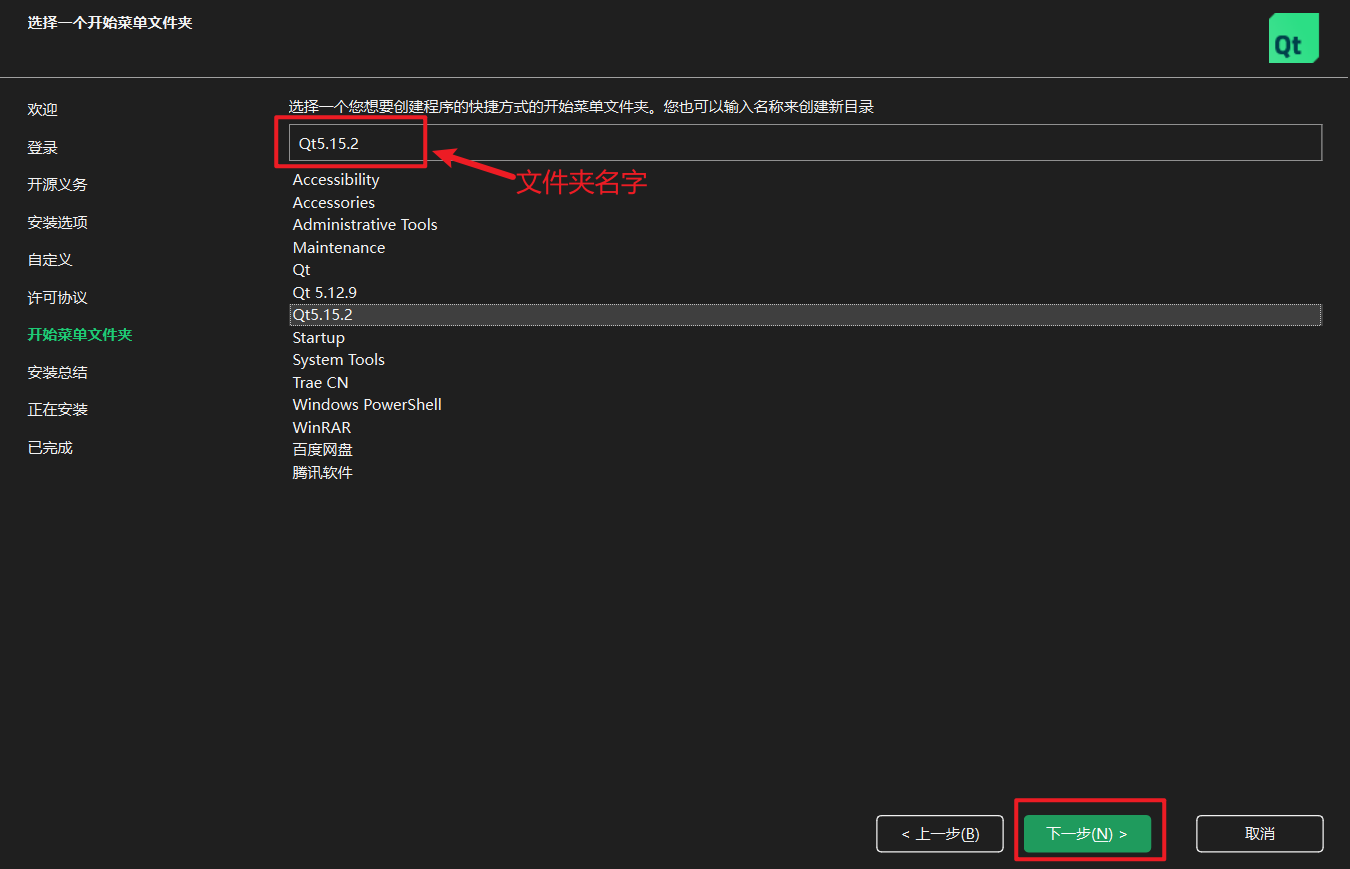Click the 安装总结 sidebar step
This screenshot has height=869, width=1350.
tap(58, 373)
